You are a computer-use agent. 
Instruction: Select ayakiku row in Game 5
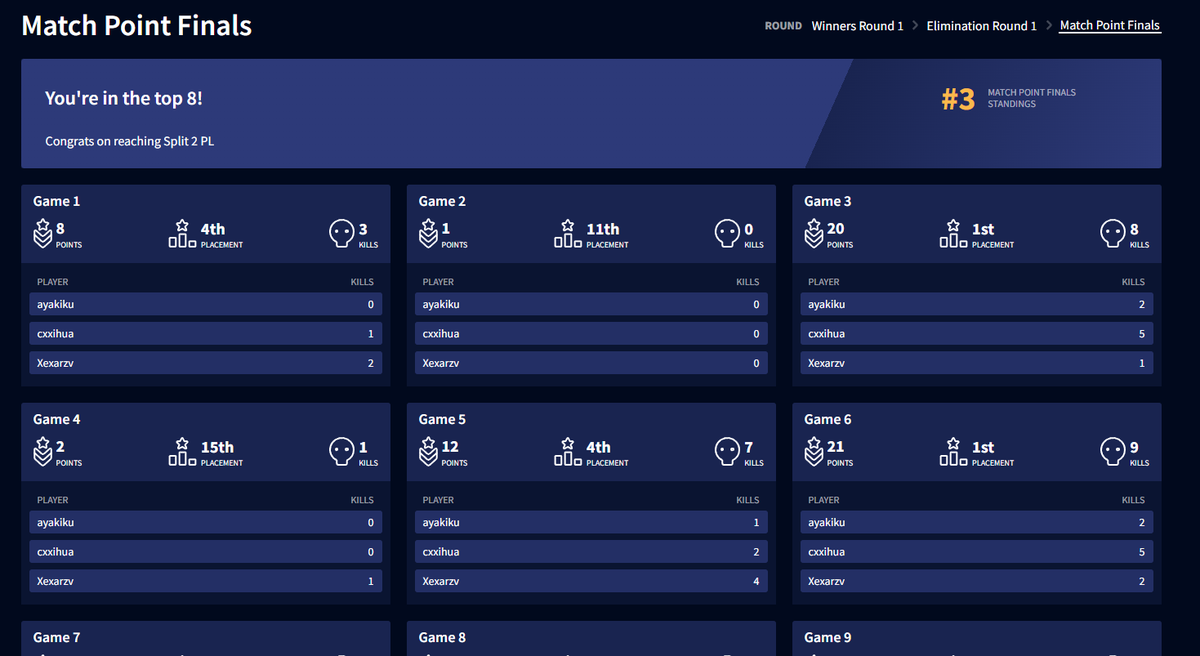pos(591,522)
